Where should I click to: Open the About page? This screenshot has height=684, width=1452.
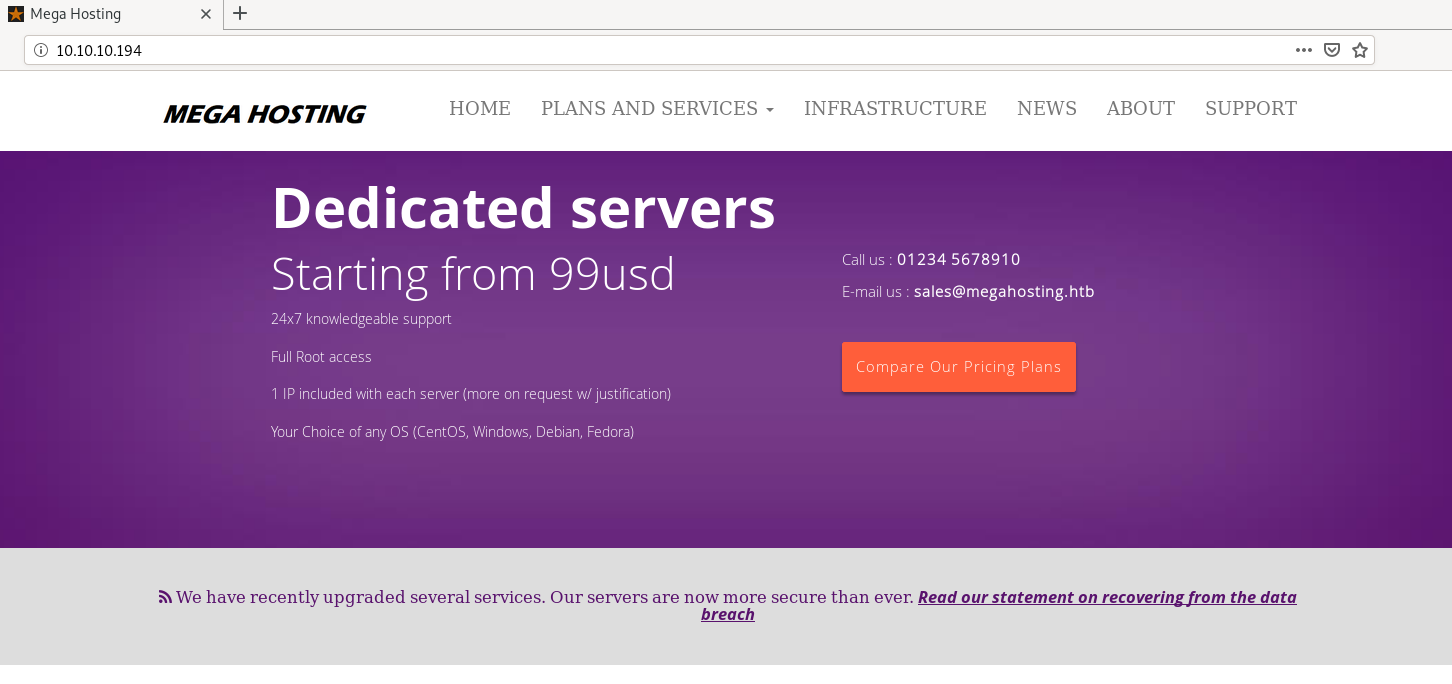[x=1140, y=108]
